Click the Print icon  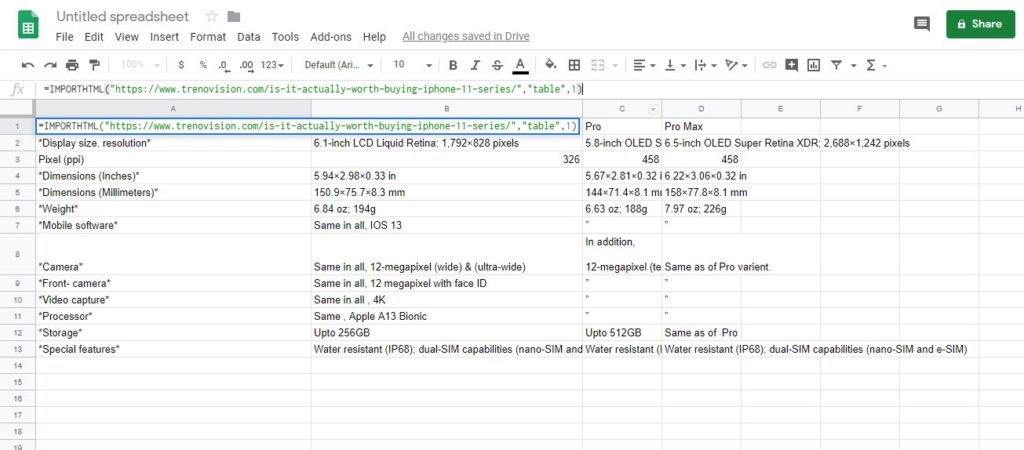click(72, 65)
